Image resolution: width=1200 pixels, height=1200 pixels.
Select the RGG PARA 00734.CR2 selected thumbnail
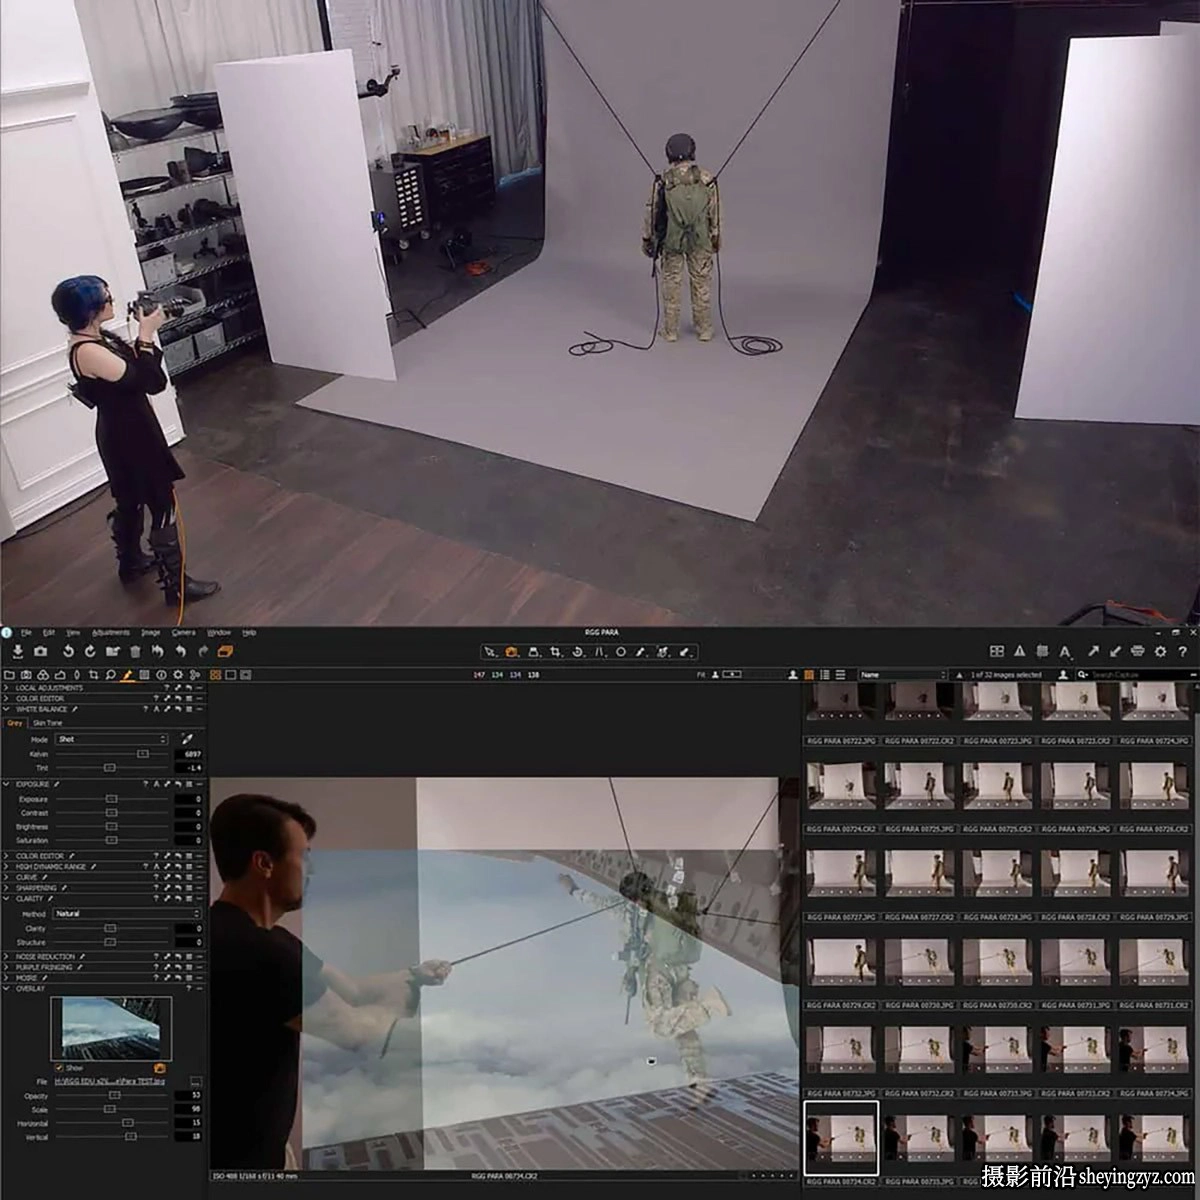coord(841,1138)
